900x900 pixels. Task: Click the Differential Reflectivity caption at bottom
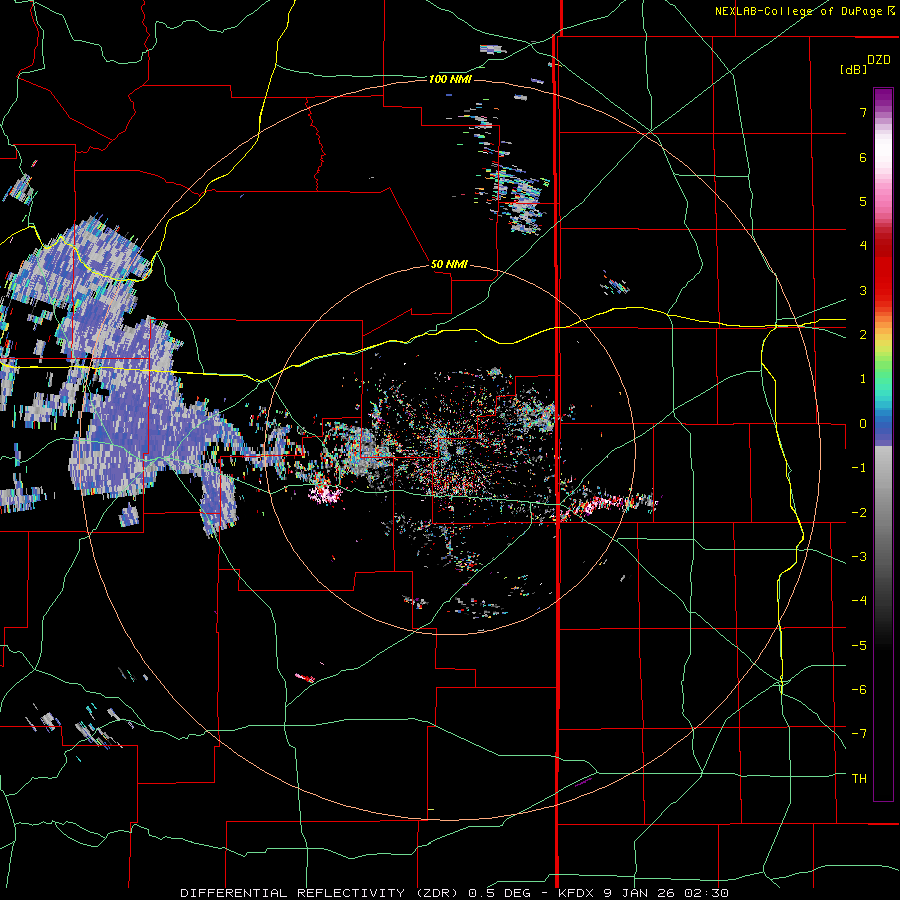point(455,893)
